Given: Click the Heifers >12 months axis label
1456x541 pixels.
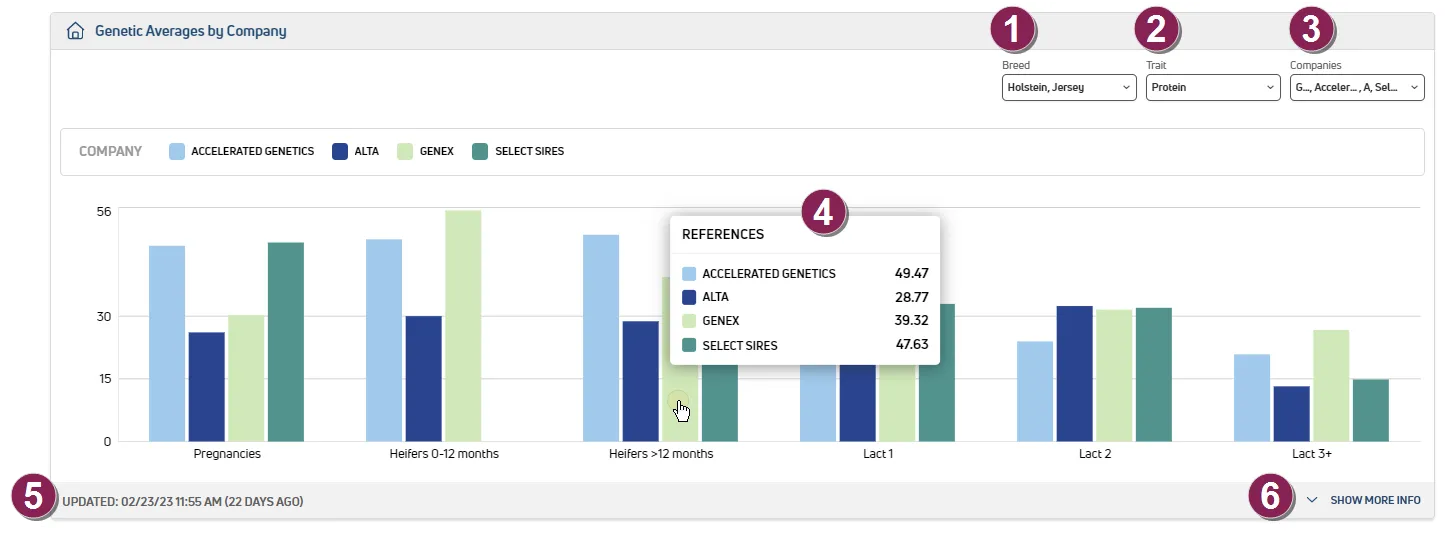Looking at the screenshot, I should click(x=661, y=454).
